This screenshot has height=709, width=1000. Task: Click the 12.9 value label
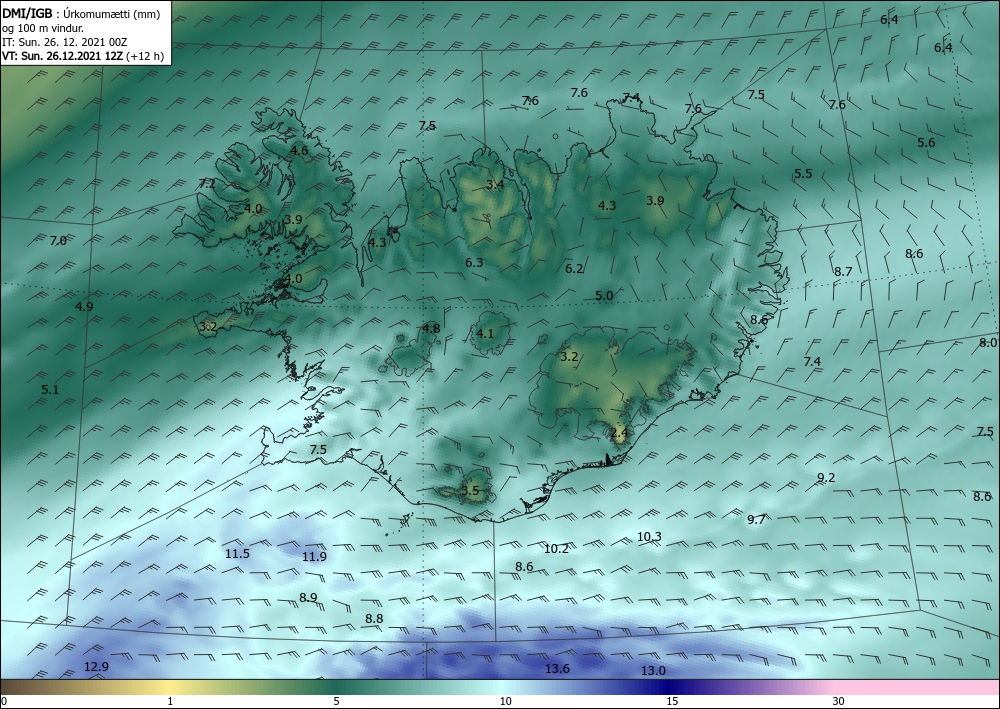(96, 666)
